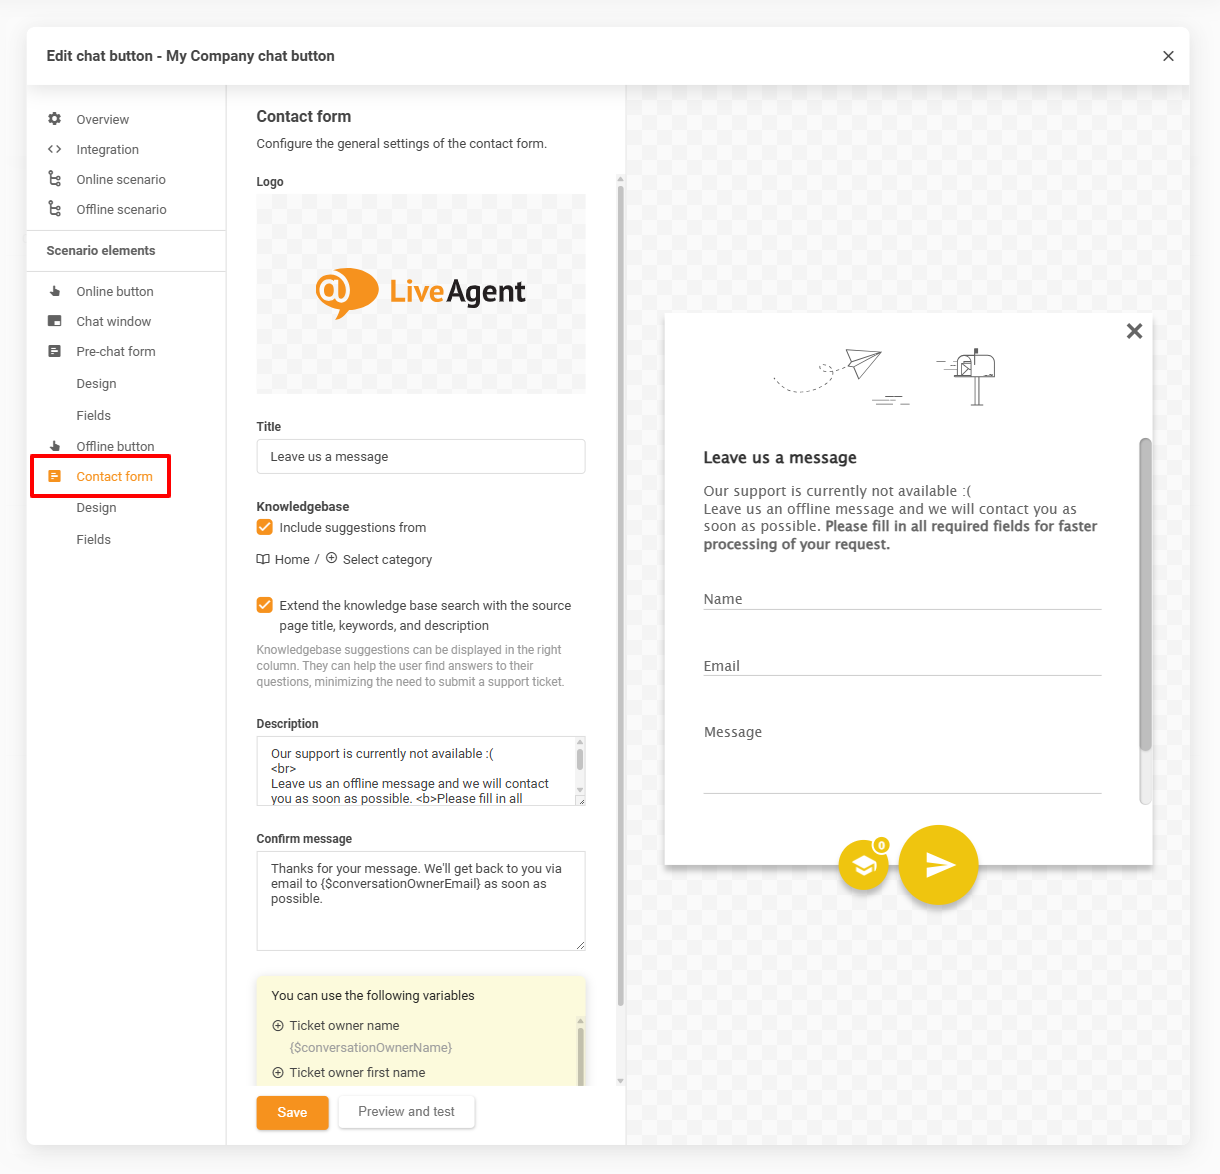Viewport: 1220px width, 1174px height.
Task: Toggle Extend the knowledge base search checkbox
Action: click(x=265, y=605)
